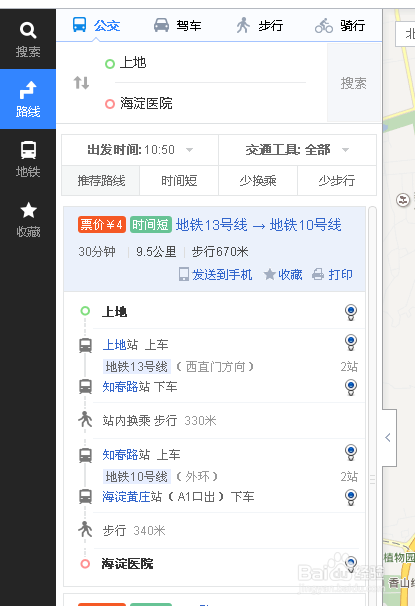This screenshot has height=606, width=415.
Task: Edit the 海淀医院 destination field
Action: 211,103
